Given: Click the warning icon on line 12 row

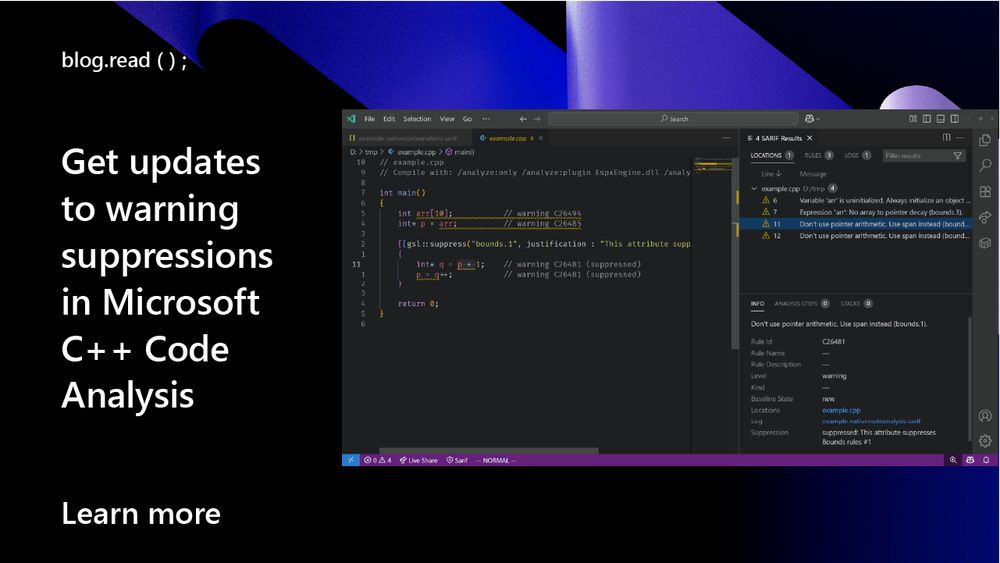Looking at the screenshot, I should [766, 235].
